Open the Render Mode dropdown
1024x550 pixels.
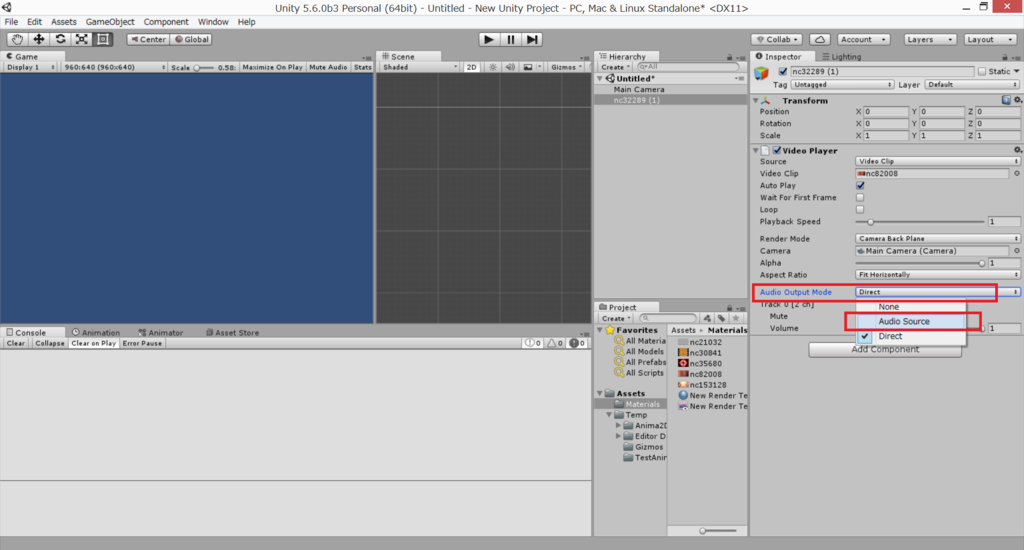coord(938,238)
